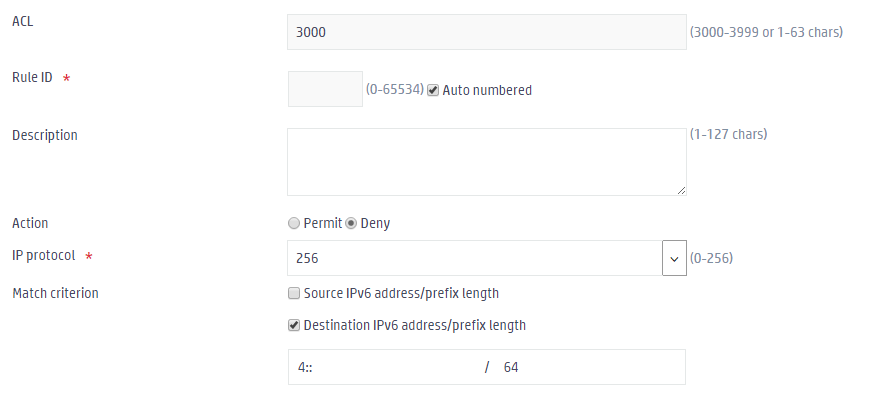Select the Deny action radio button
Screen dimensions: 875x396
point(351,223)
